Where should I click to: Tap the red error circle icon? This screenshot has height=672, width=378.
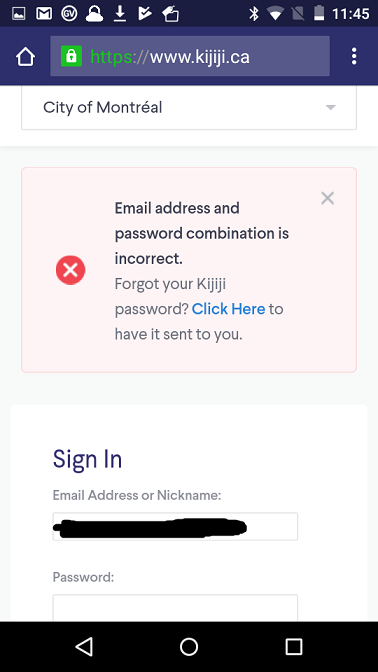(x=71, y=270)
